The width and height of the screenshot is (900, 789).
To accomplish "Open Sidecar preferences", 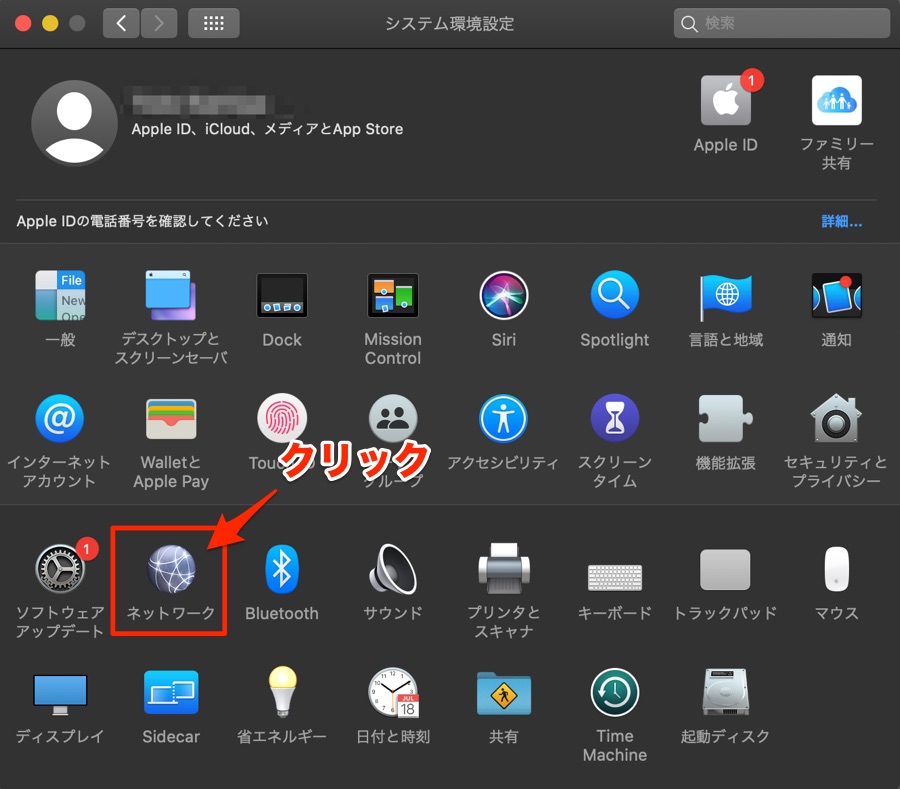I will click(171, 692).
